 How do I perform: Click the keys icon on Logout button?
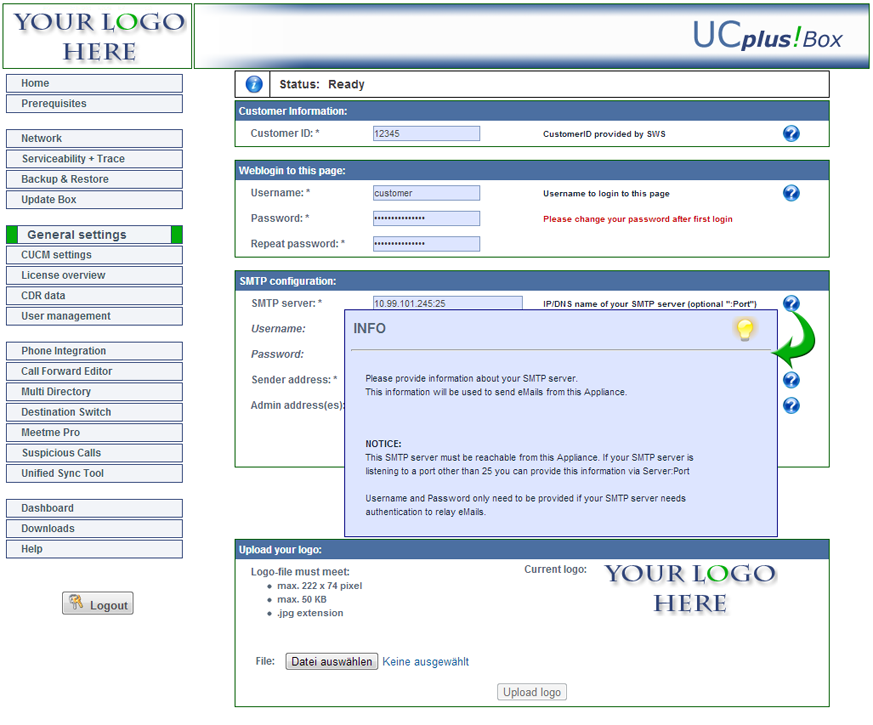(x=76, y=602)
